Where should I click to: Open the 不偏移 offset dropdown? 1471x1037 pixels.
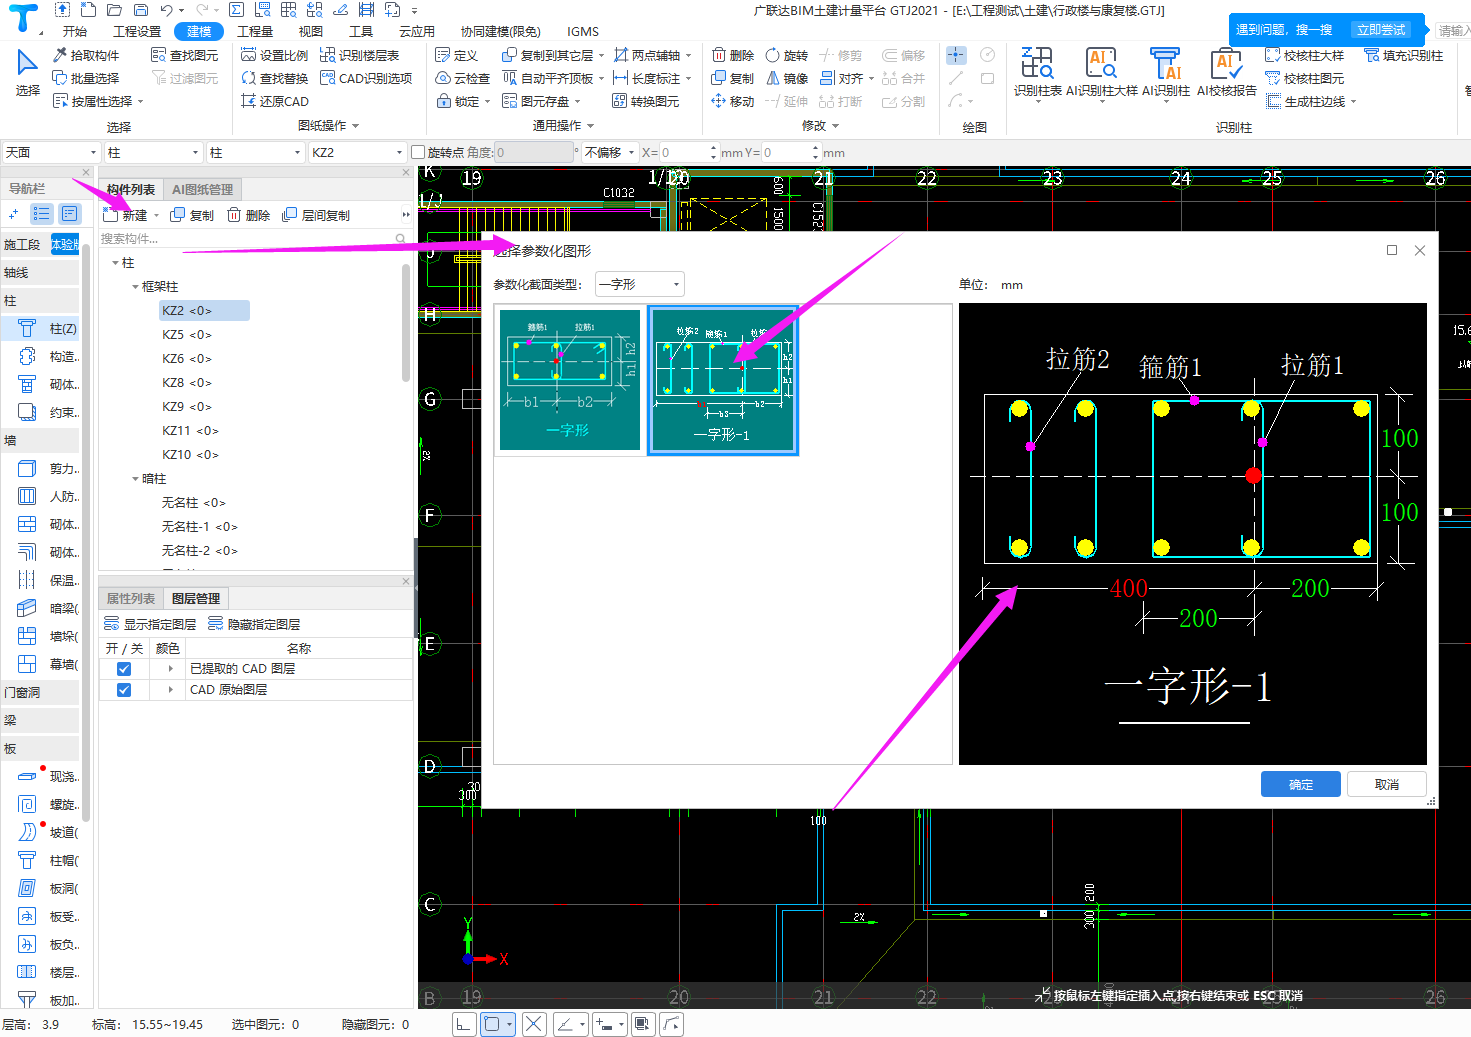click(609, 152)
